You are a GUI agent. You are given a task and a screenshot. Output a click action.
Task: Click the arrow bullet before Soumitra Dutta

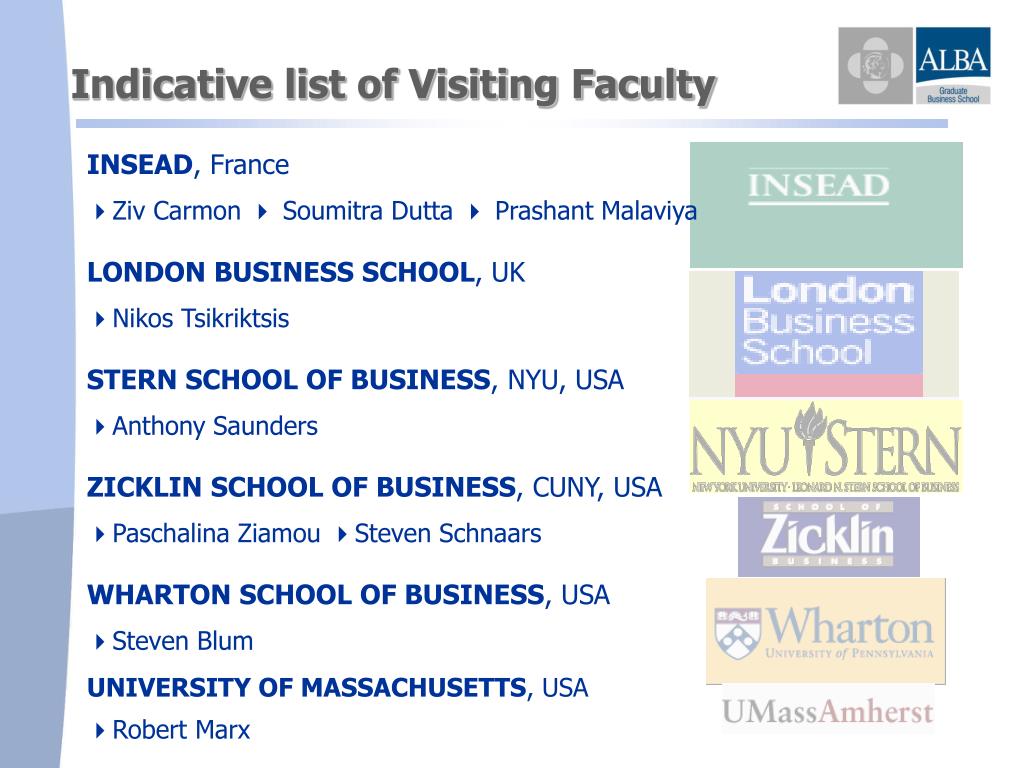point(263,212)
